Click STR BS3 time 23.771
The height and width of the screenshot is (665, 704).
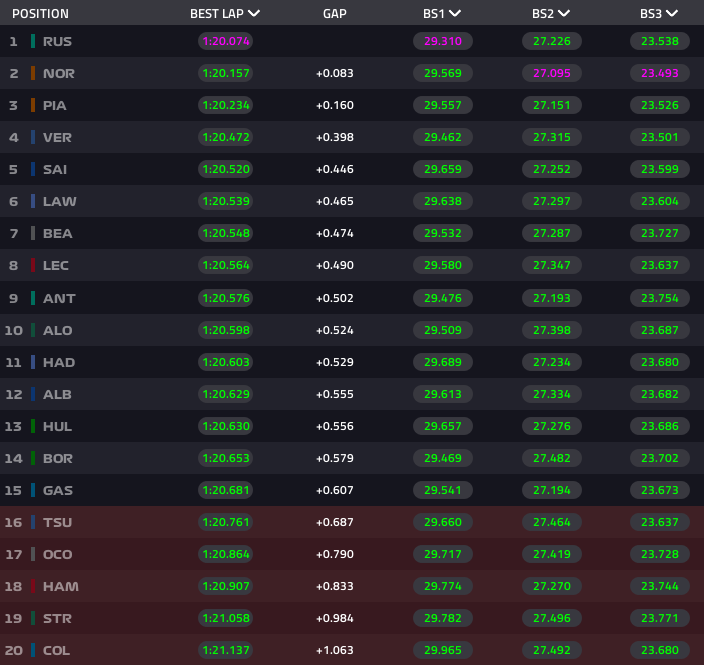[659, 618]
